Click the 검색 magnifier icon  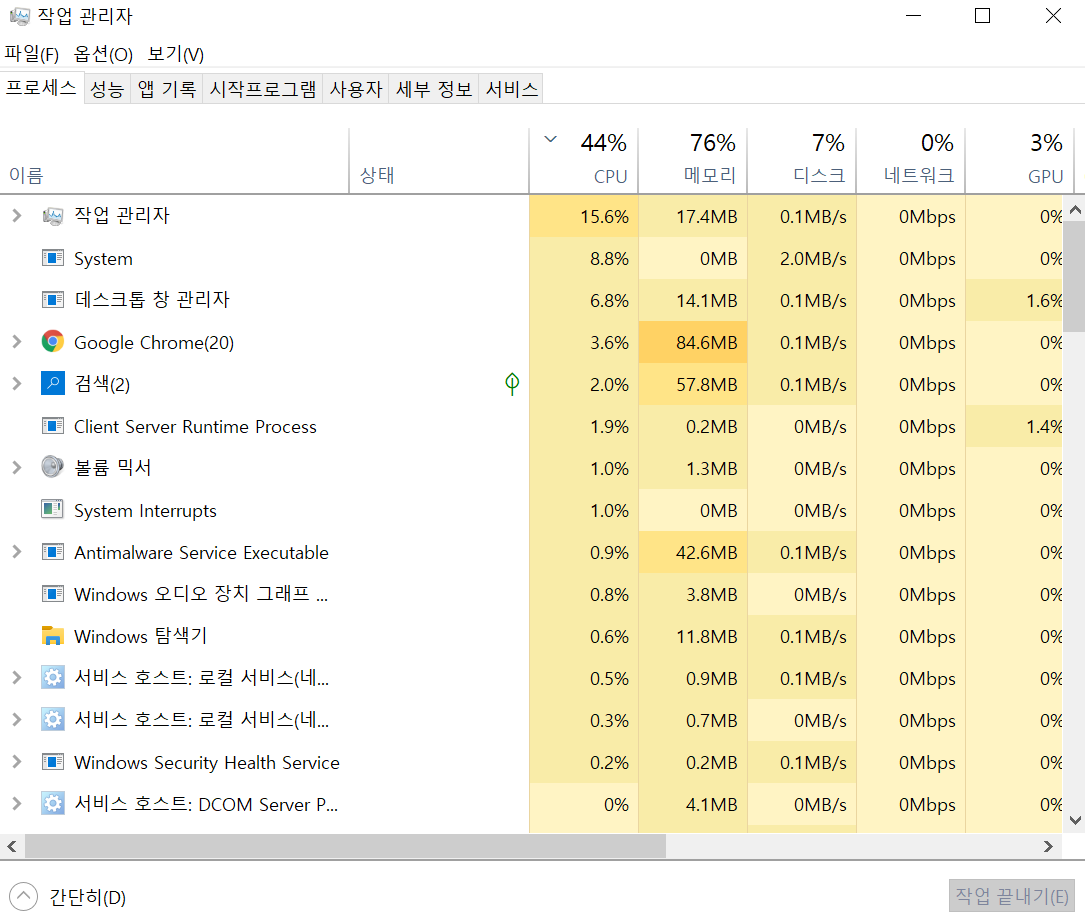53,383
